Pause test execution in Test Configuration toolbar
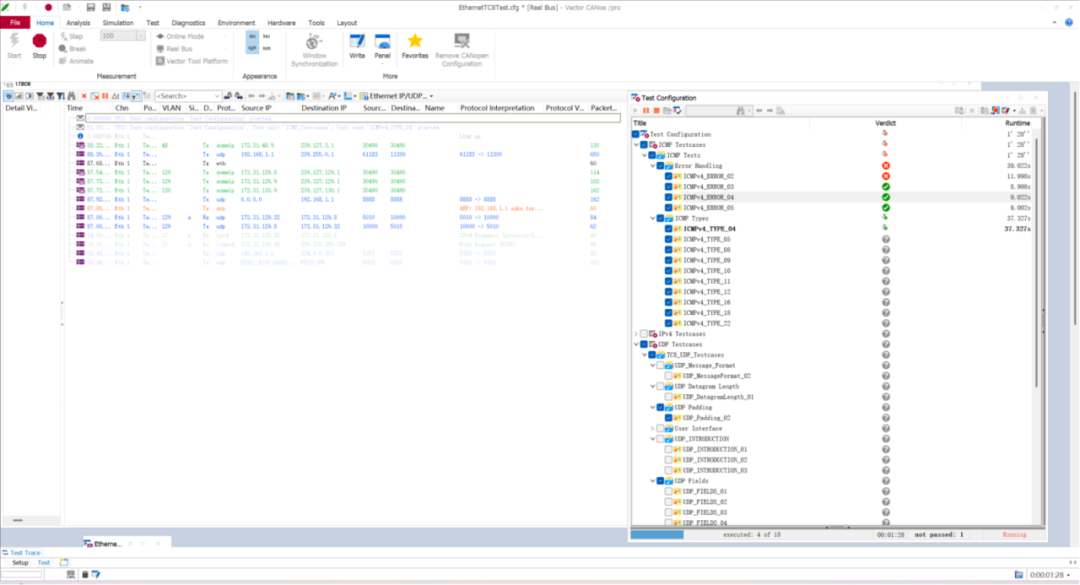This screenshot has width=1080, height=585. point(646,110)
